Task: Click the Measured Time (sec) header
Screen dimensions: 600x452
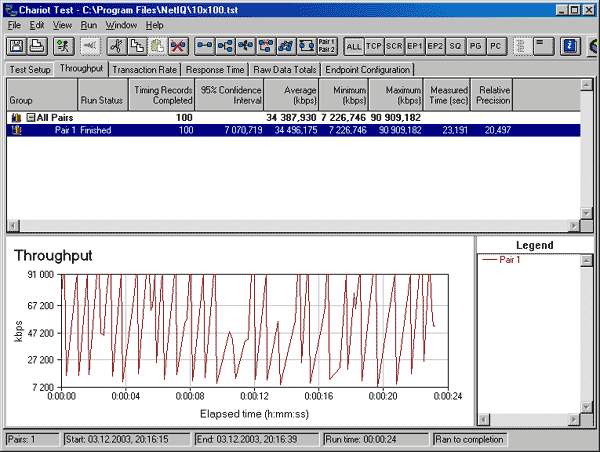Action: pyautogui.click(x=447, y=95)
